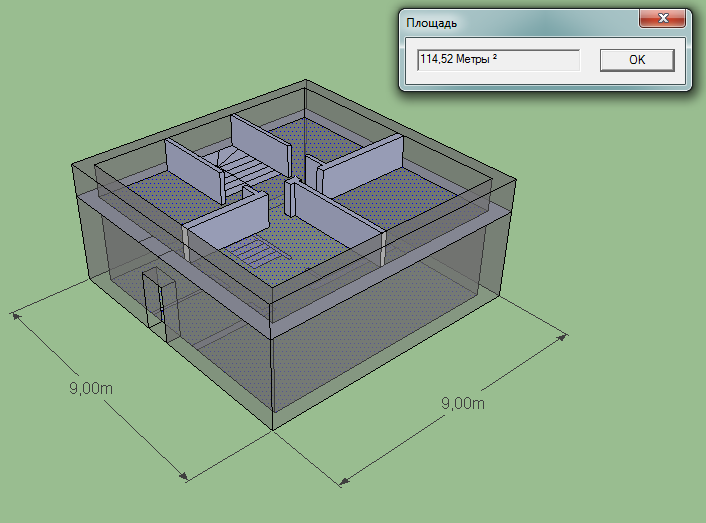Click the left 9,00m dimension label
This screenshot has height=523, width=706.
click(x=91, y=388)
